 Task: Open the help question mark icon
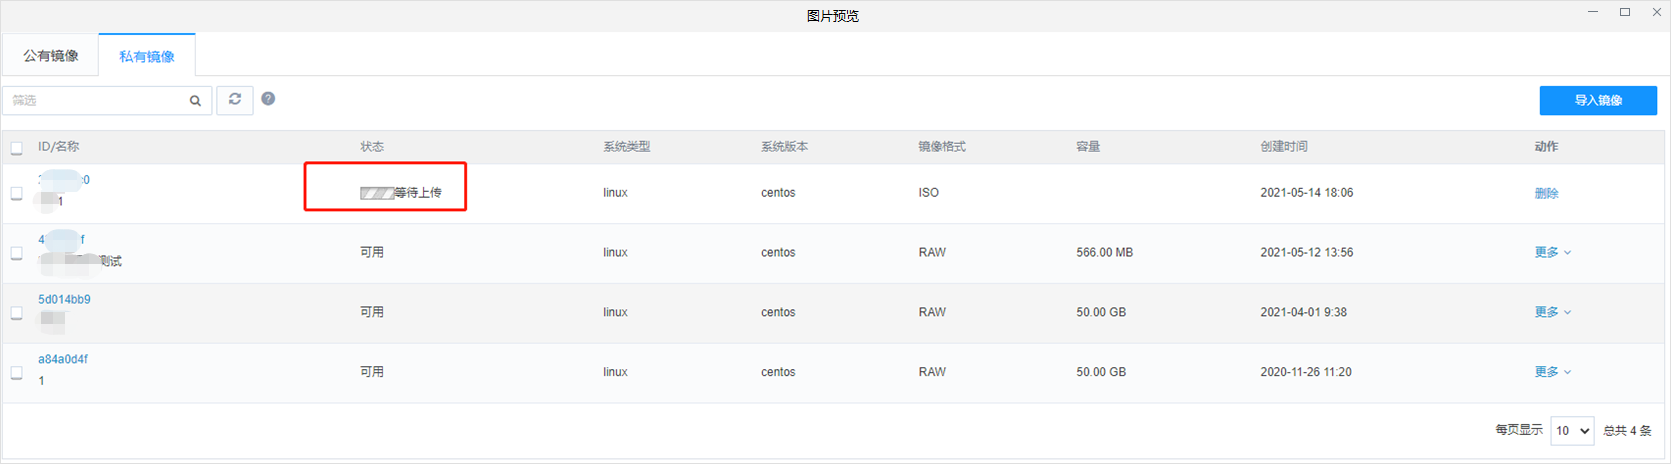point(268,98)
